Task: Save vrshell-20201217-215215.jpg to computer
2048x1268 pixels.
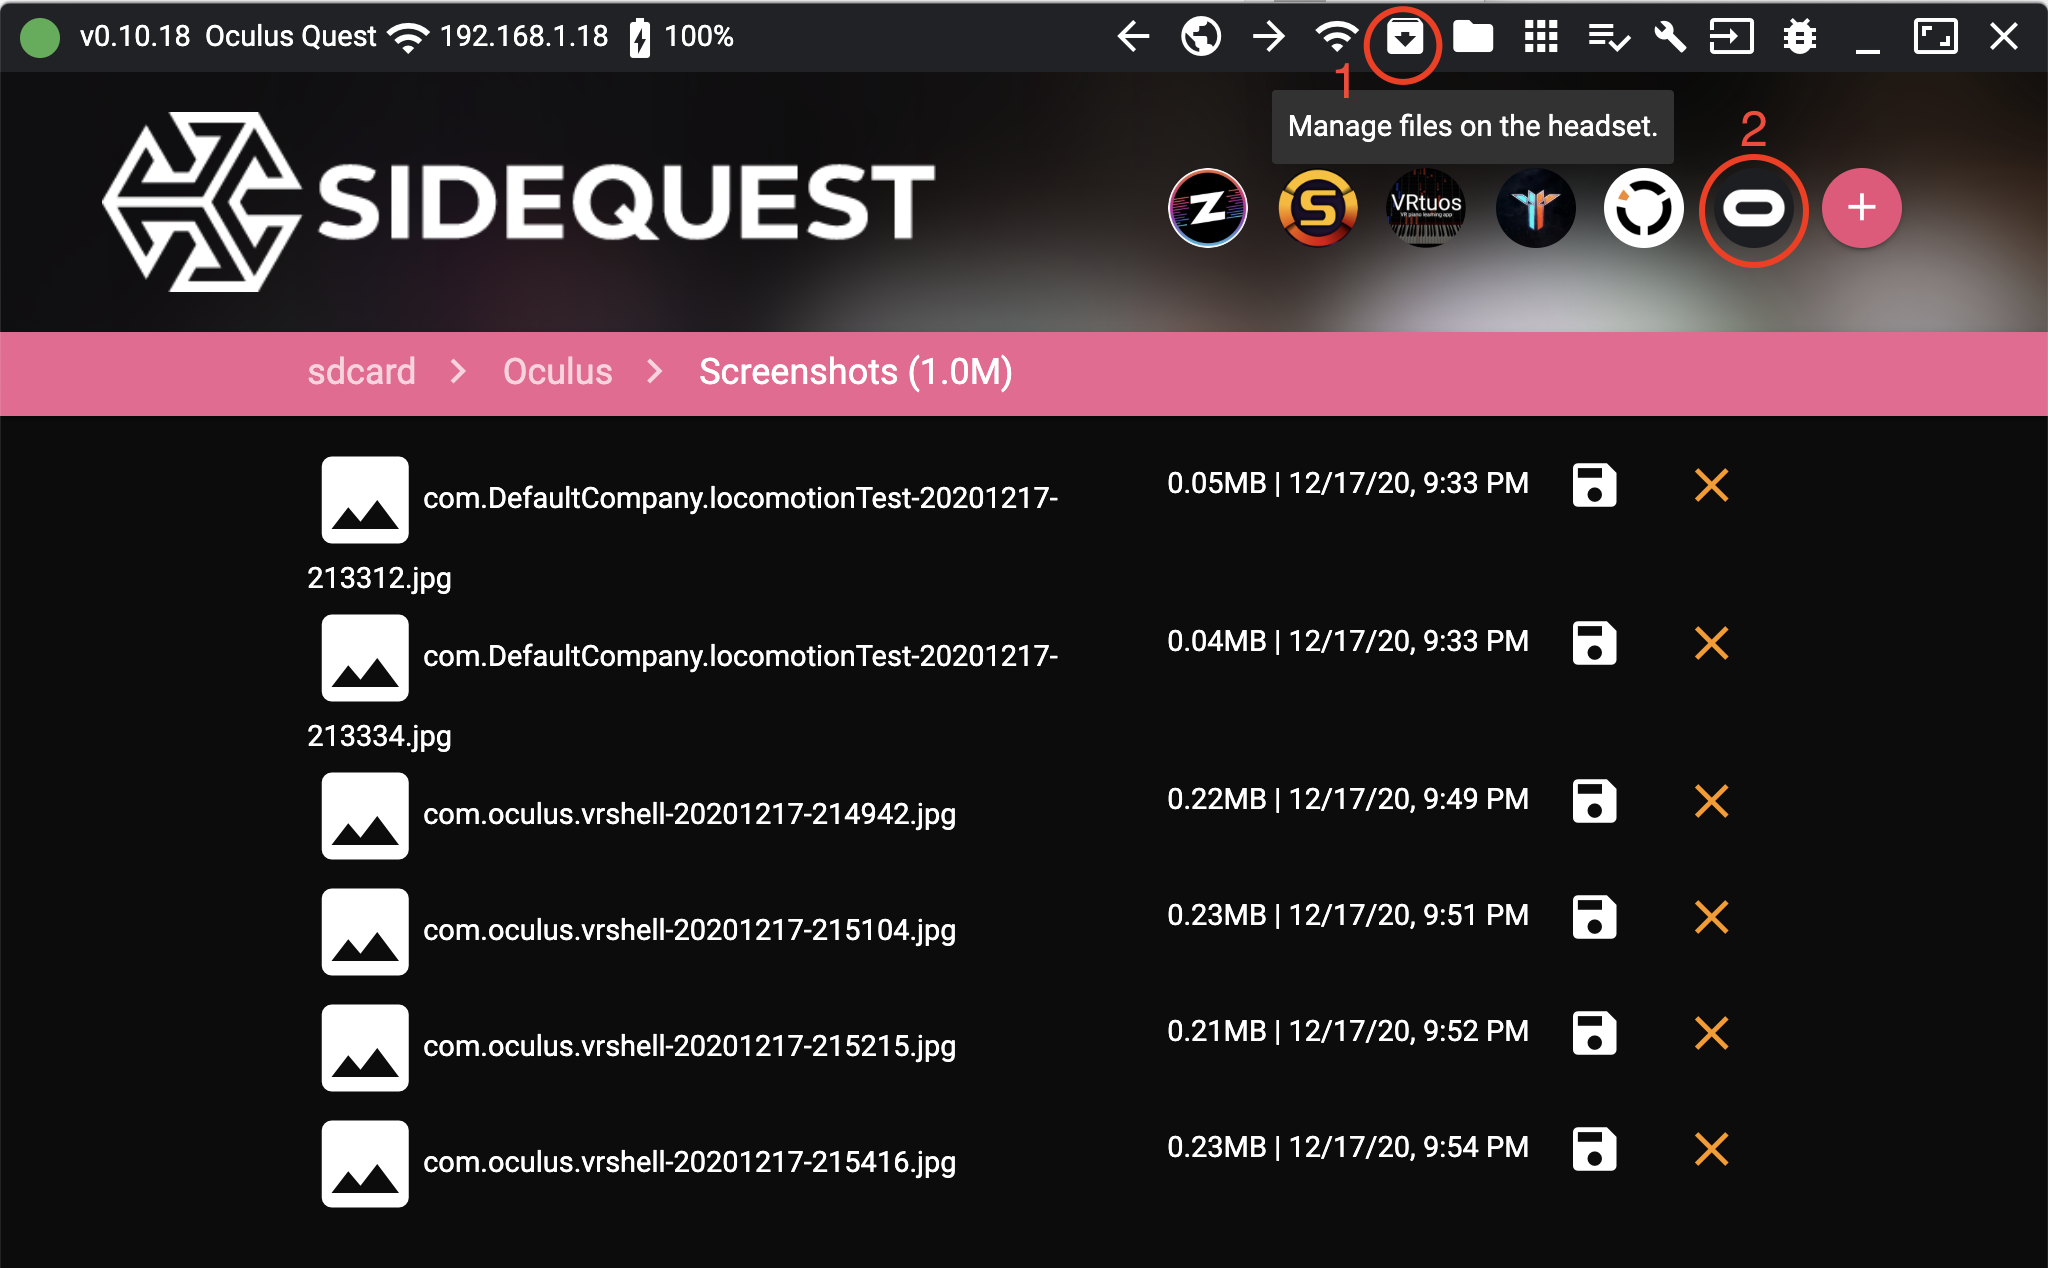Action: (1594, 1033)
